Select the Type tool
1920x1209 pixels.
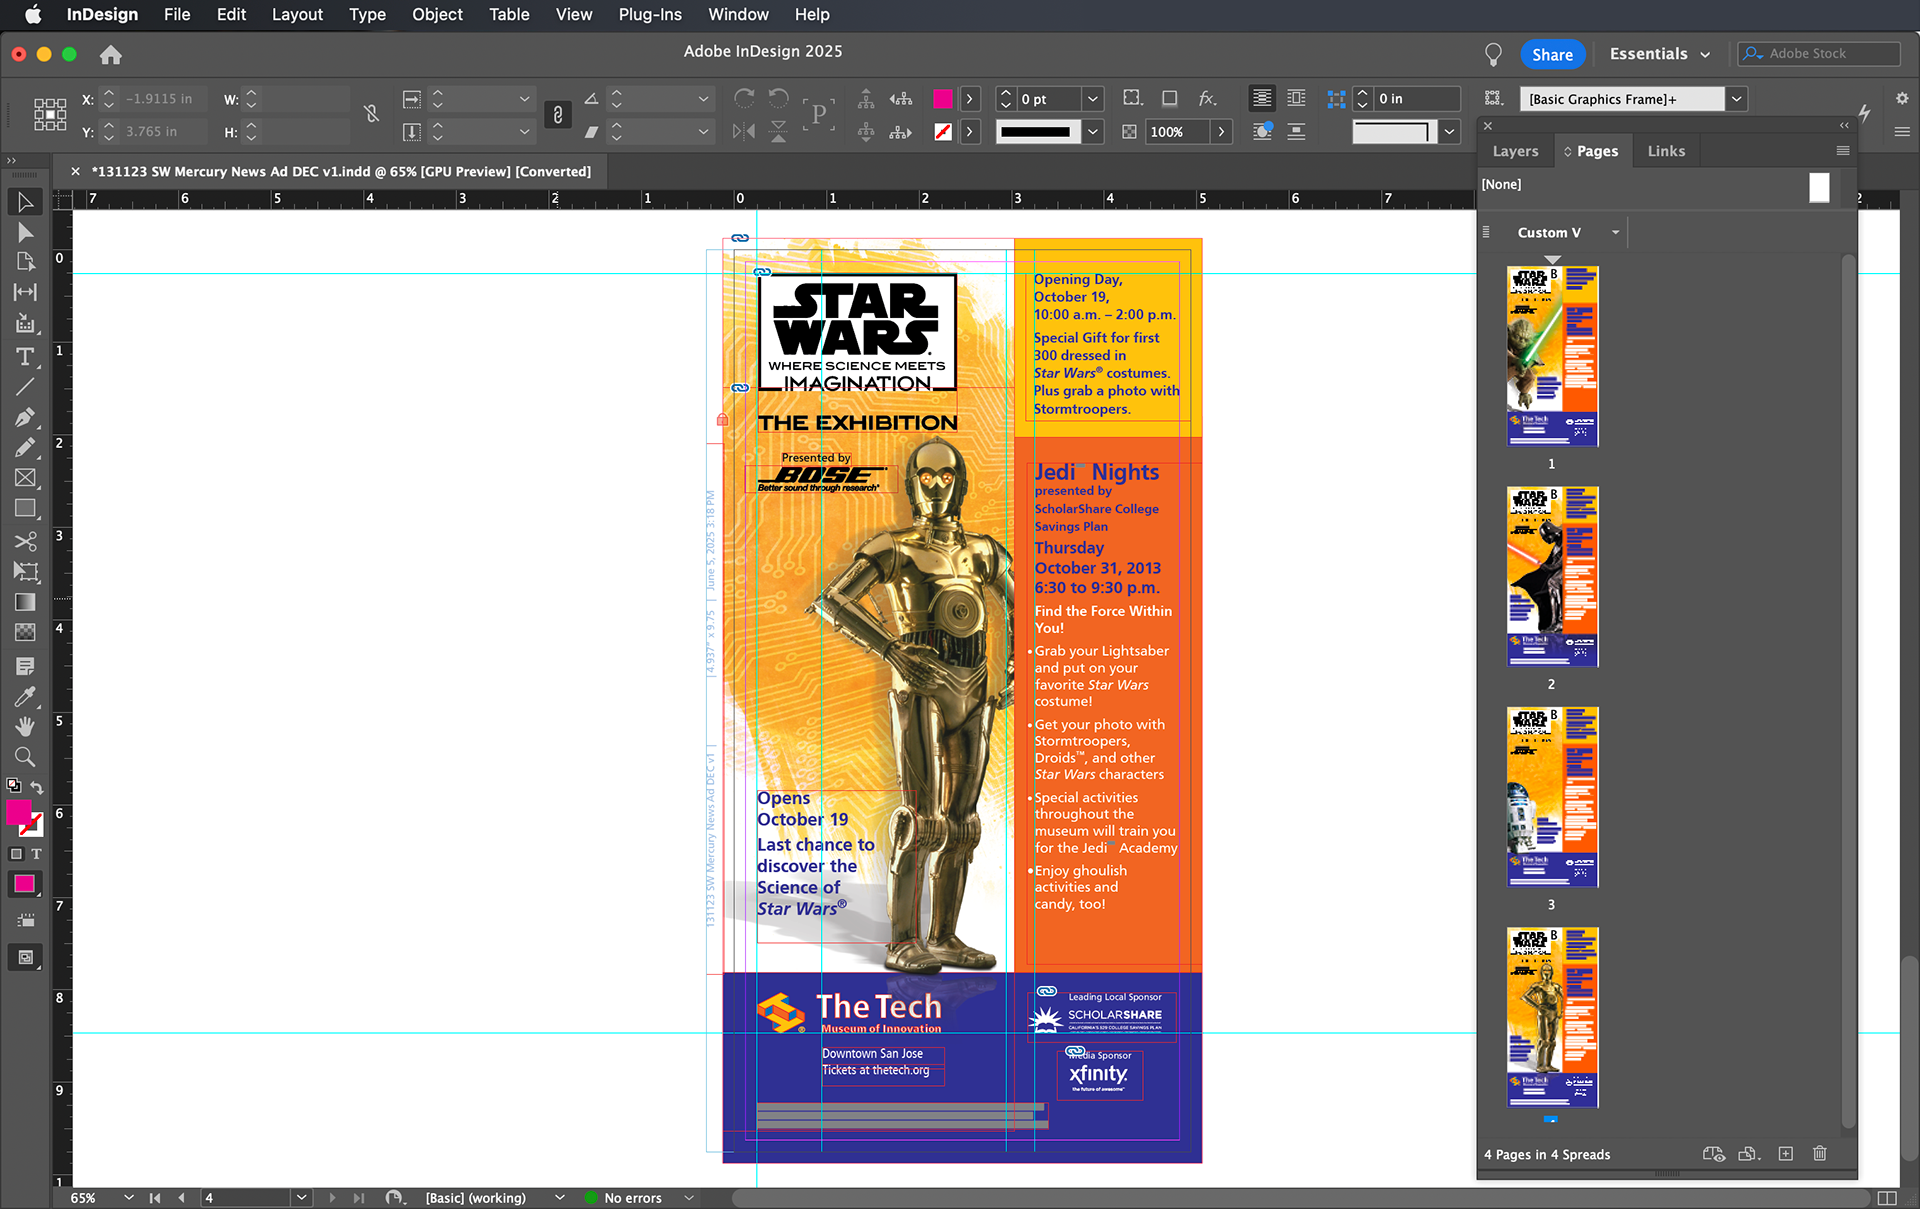25,357
